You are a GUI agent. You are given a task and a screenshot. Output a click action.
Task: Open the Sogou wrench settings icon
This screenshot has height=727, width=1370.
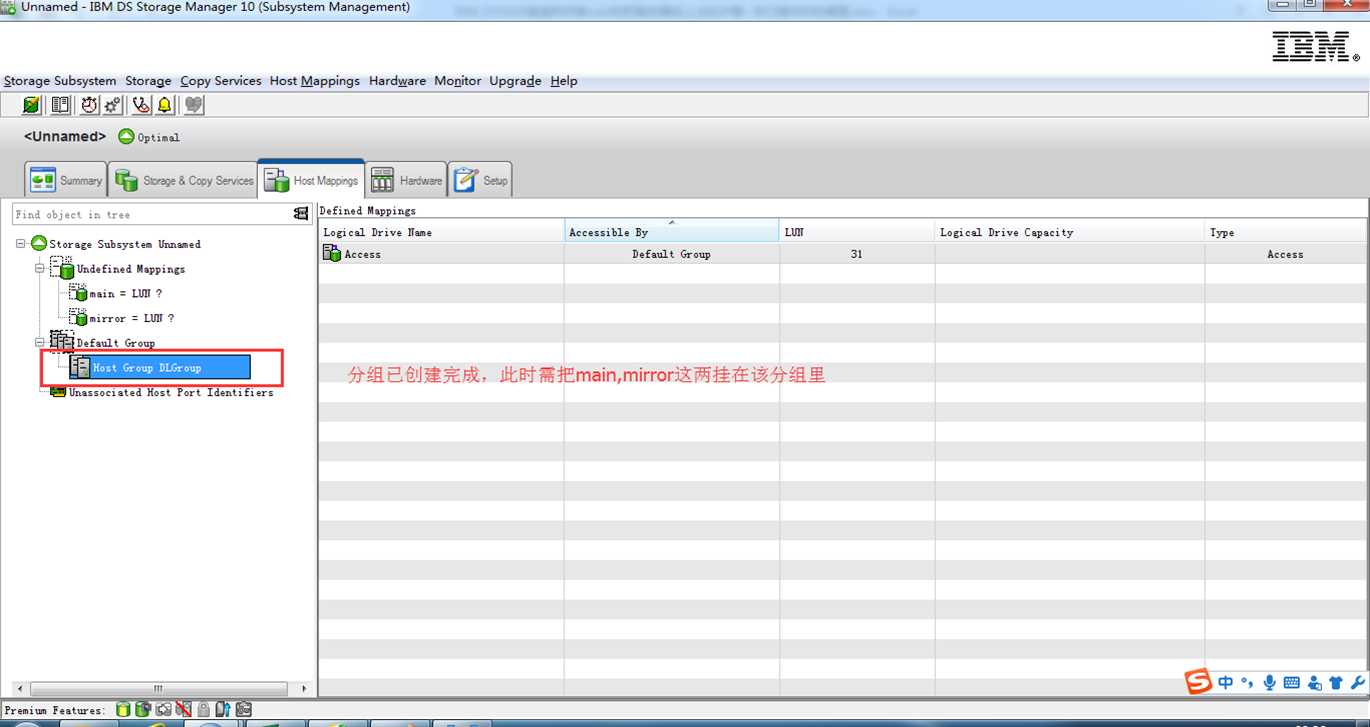tap(1357, 683)
